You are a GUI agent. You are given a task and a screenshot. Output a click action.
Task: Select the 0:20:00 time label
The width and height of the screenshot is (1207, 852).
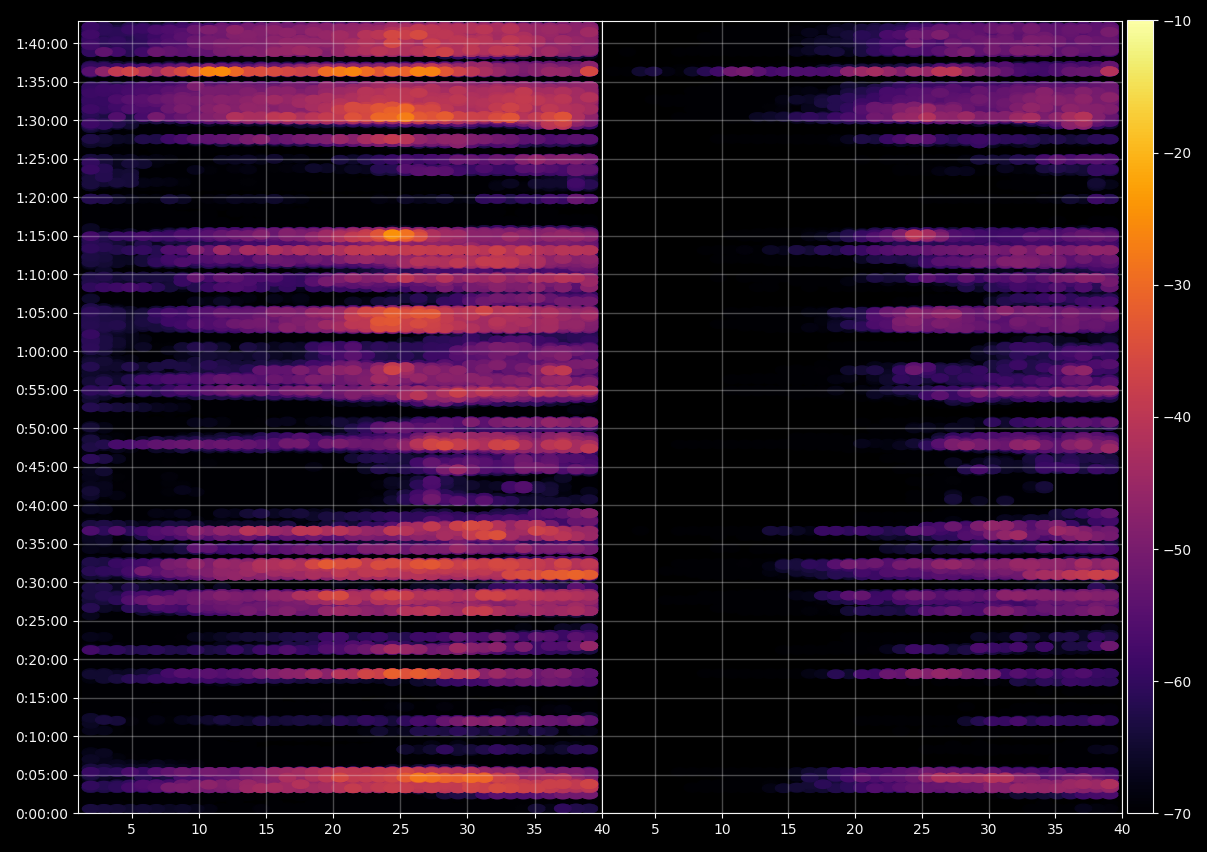41,660
